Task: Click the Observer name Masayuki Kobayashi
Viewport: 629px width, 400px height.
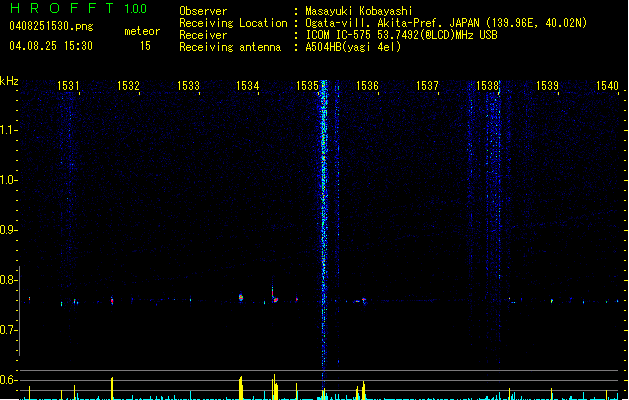Action: coord(359,11)
